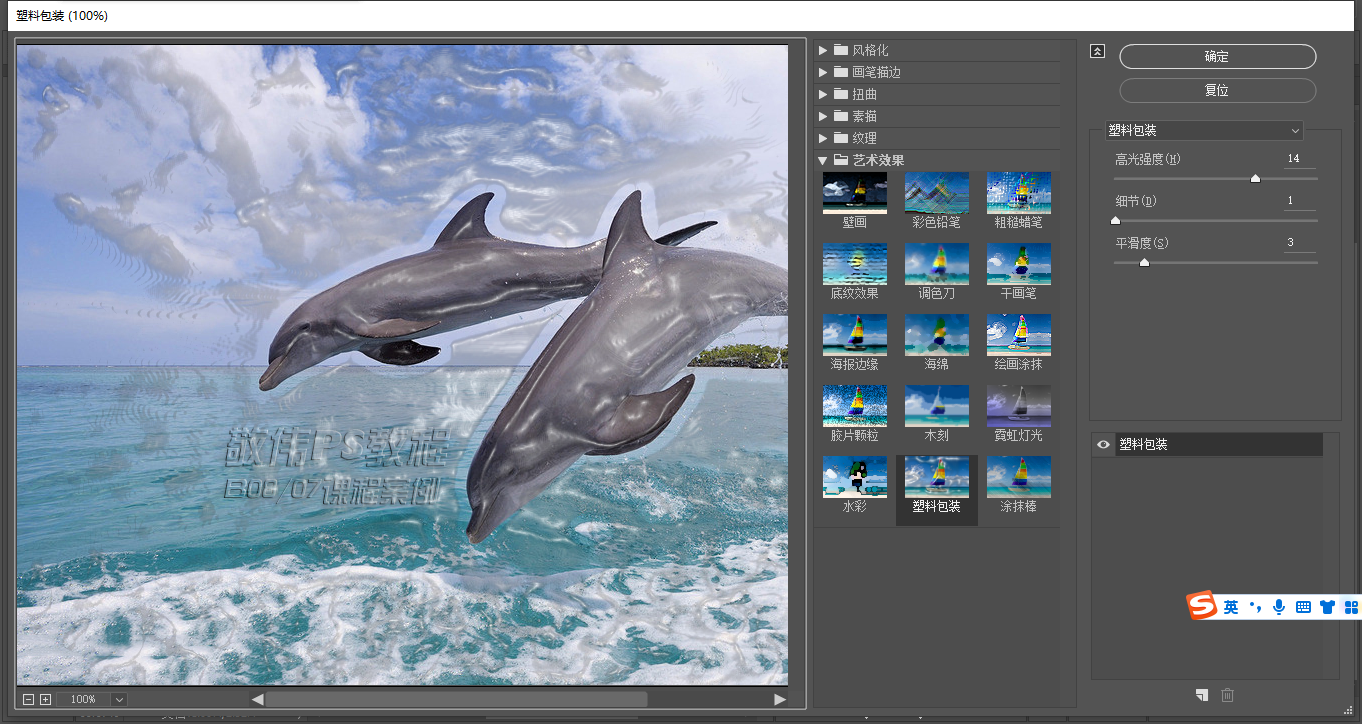Click the 确定 button
The image size is (1362, 724).
[1217, 57]
